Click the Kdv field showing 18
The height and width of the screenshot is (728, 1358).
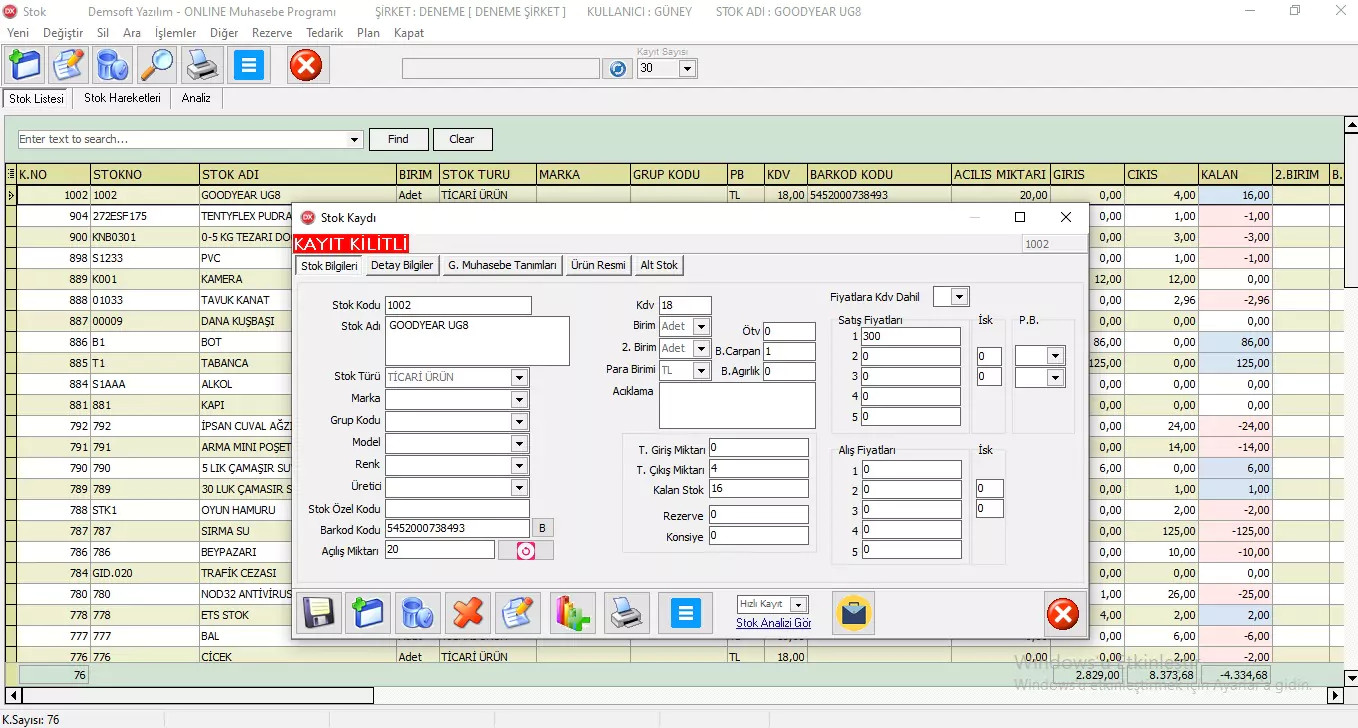coord(685,305)
